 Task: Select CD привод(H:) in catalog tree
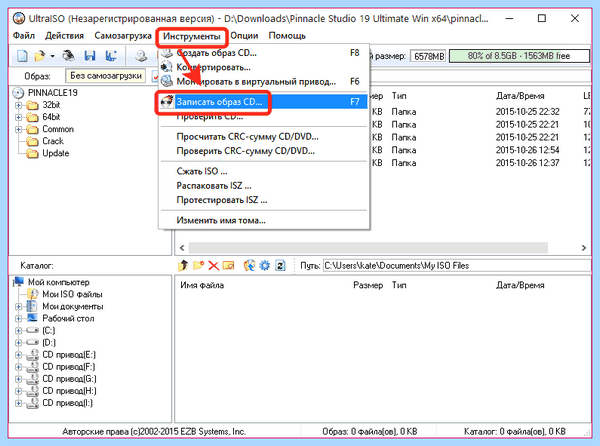click(x=69, y=391)
